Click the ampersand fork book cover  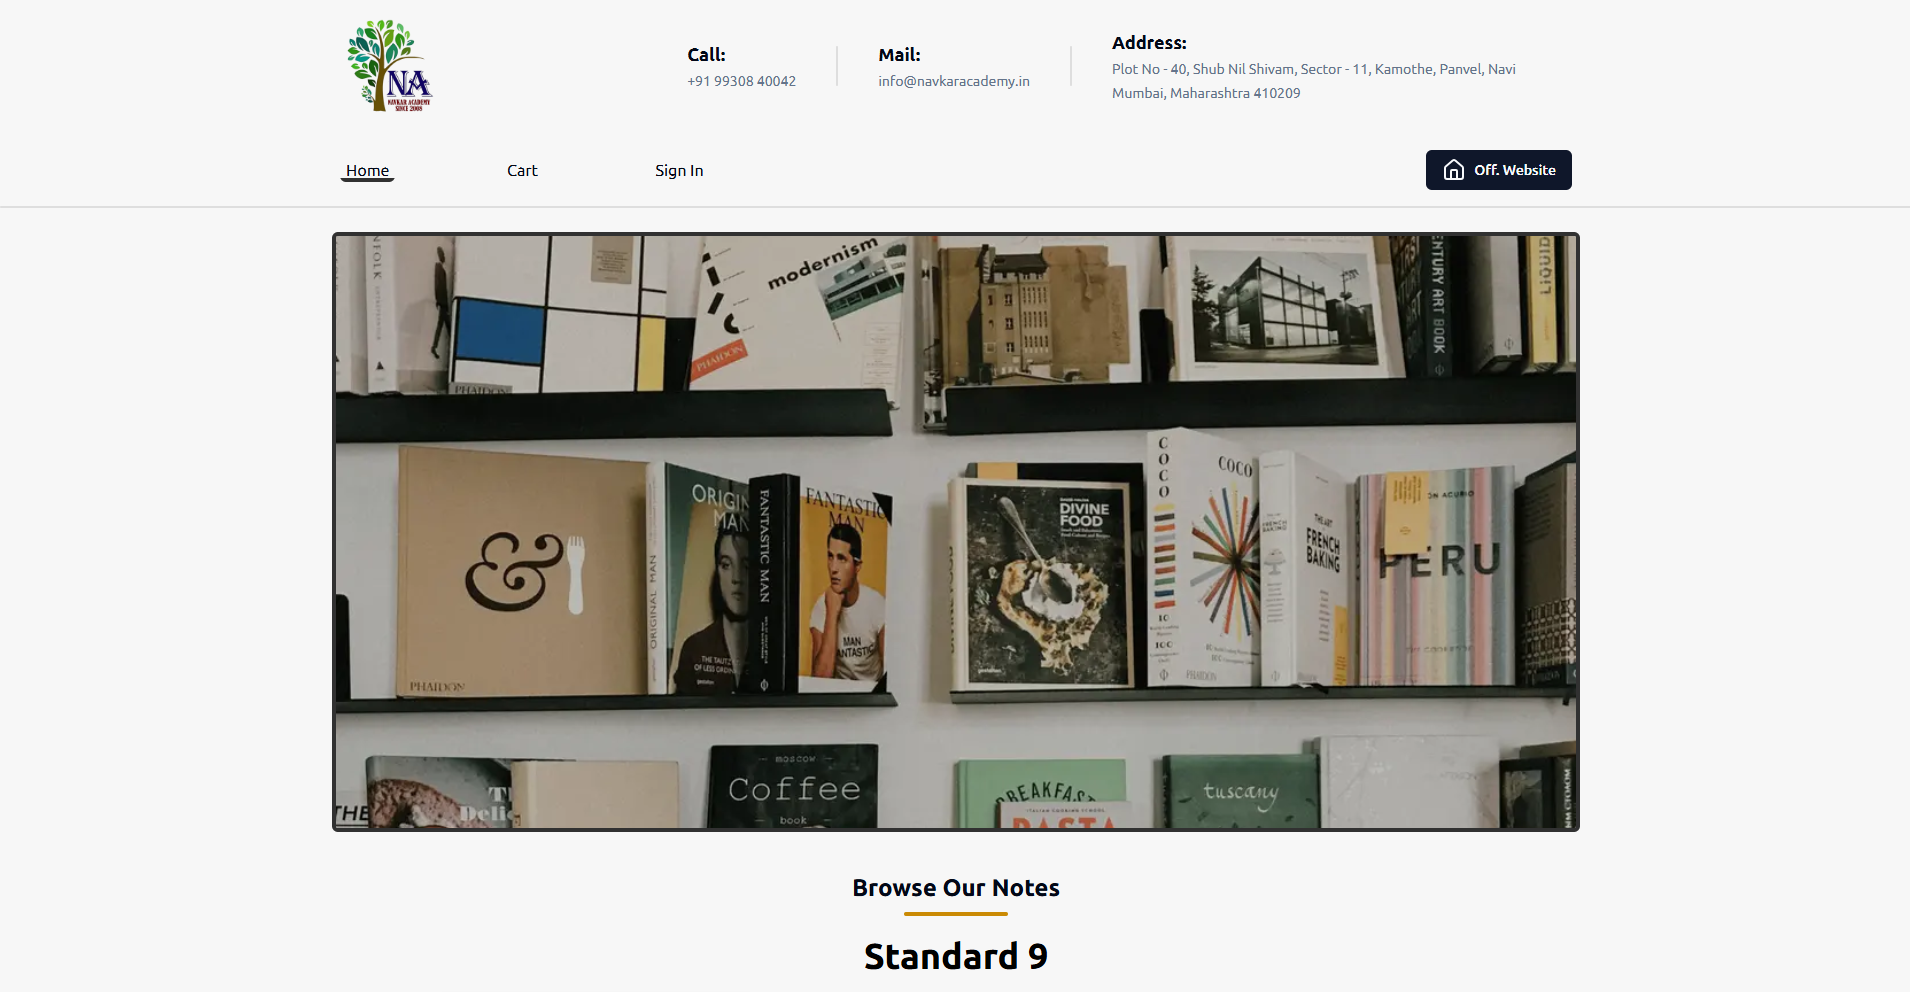pyautogui.click(x=524, y=571)
